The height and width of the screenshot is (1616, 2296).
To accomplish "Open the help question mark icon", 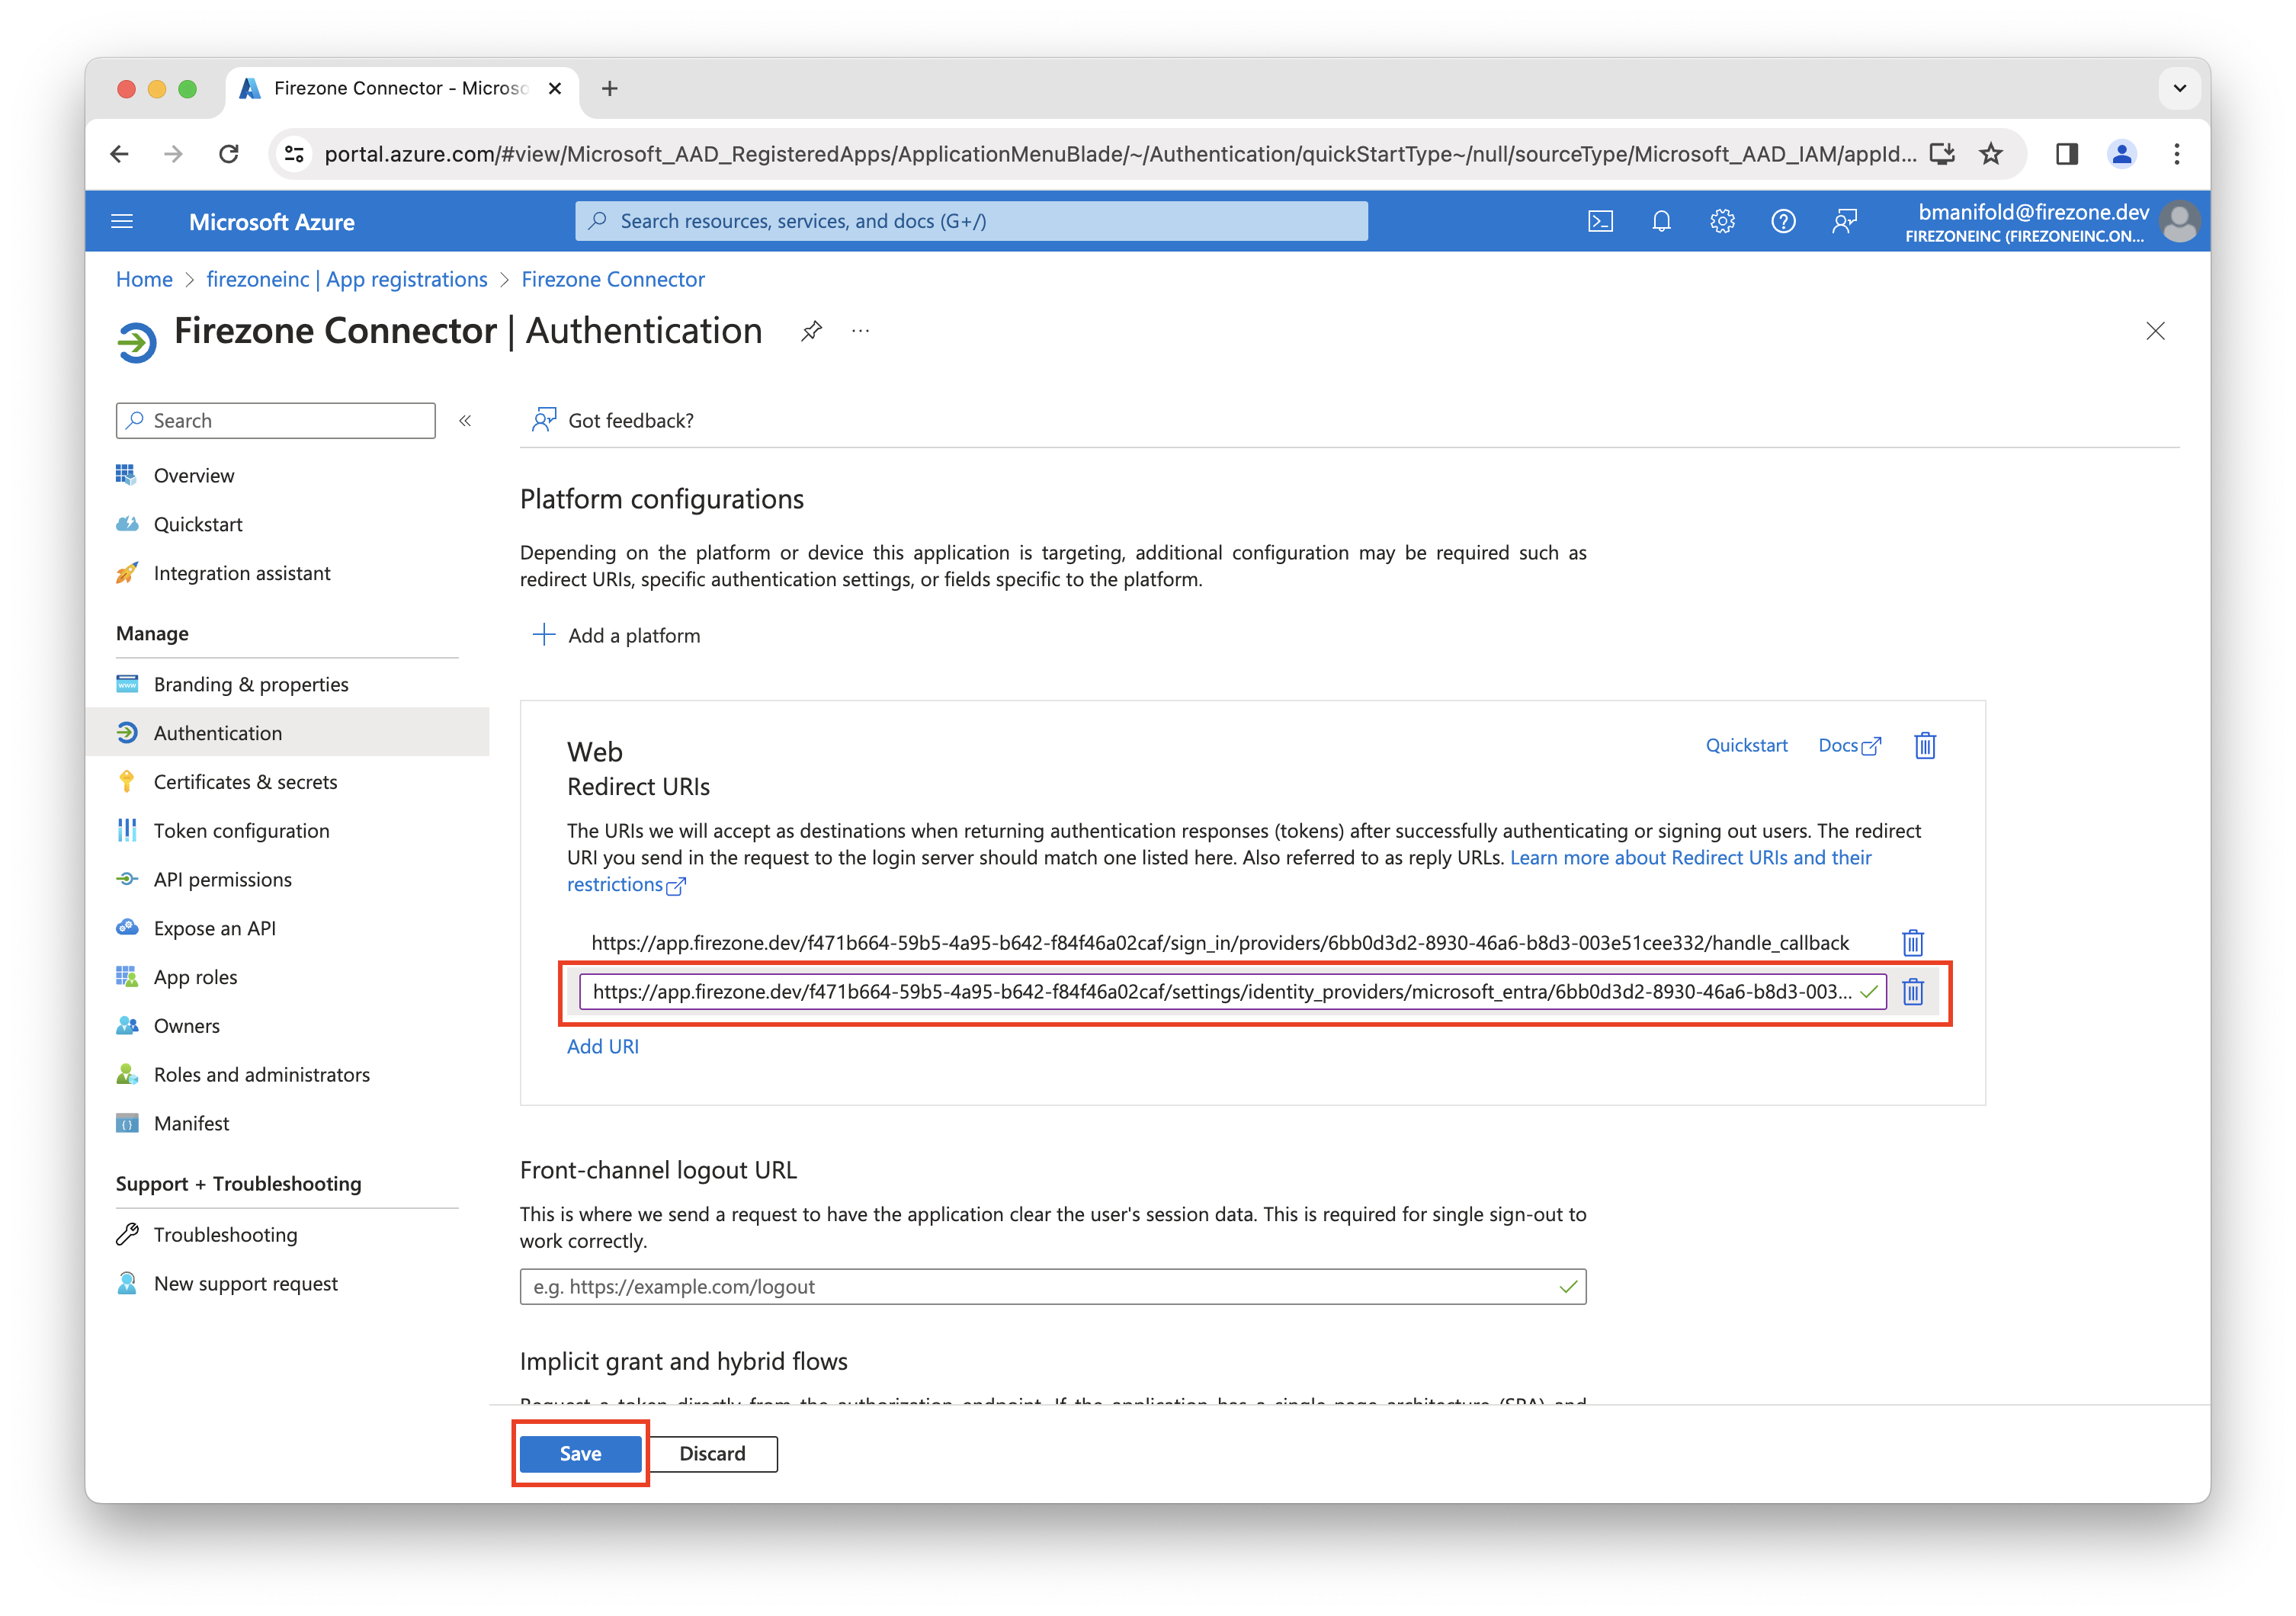I will [1783, 221].
